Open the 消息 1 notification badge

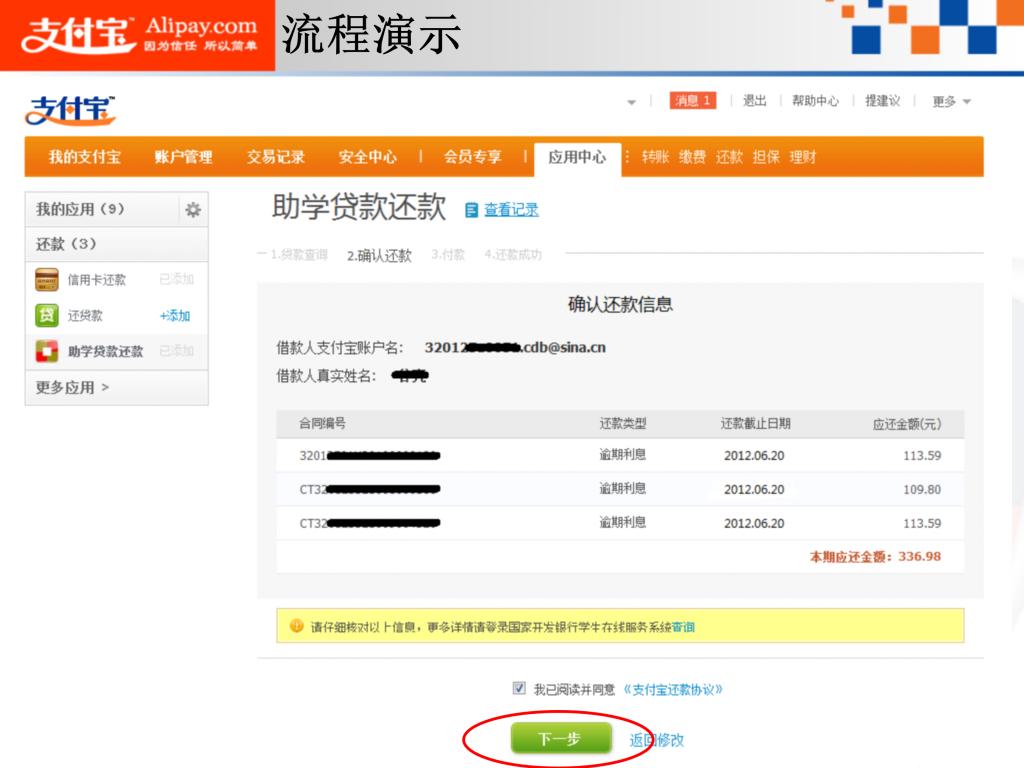point(692,101)
